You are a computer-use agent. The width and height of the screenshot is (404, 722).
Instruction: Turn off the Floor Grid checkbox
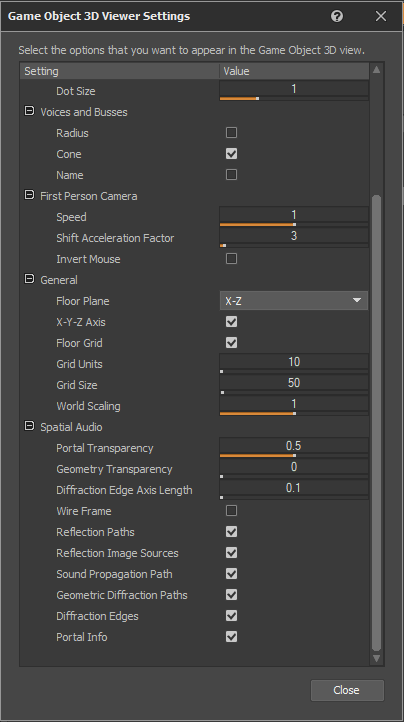(x=231, y=343)
